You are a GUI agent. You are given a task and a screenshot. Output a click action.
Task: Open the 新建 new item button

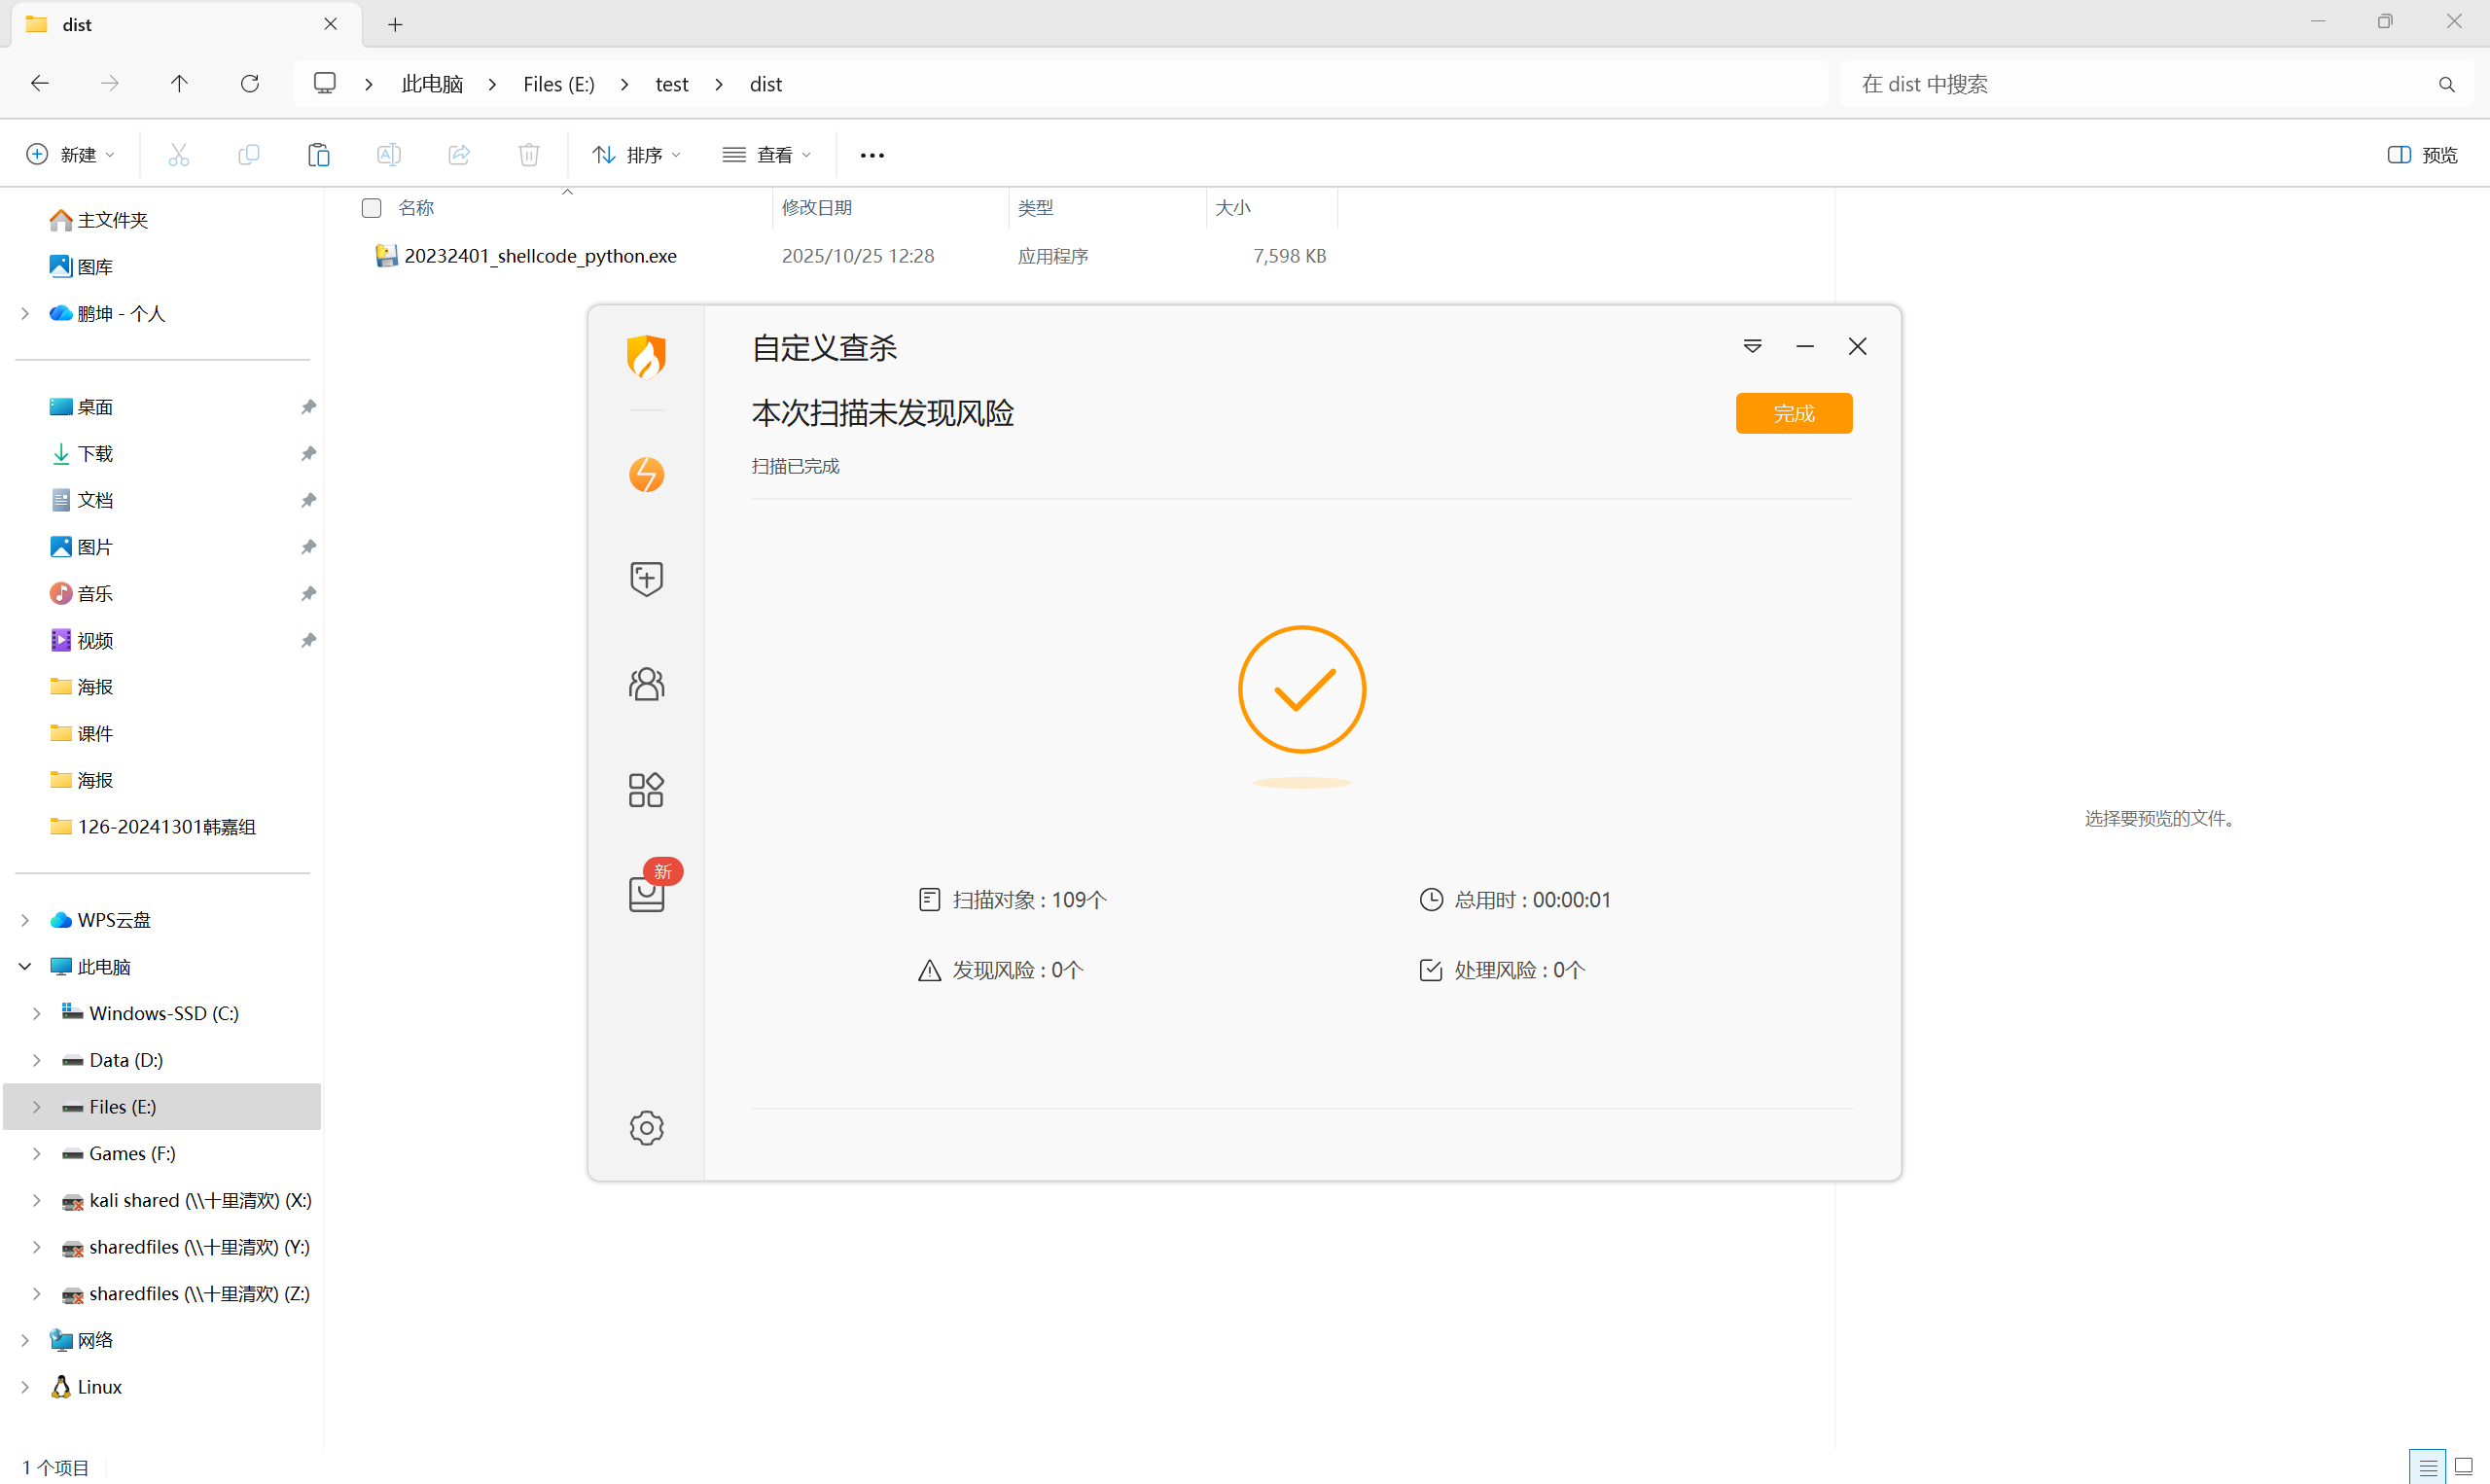(x=70, y=155)
